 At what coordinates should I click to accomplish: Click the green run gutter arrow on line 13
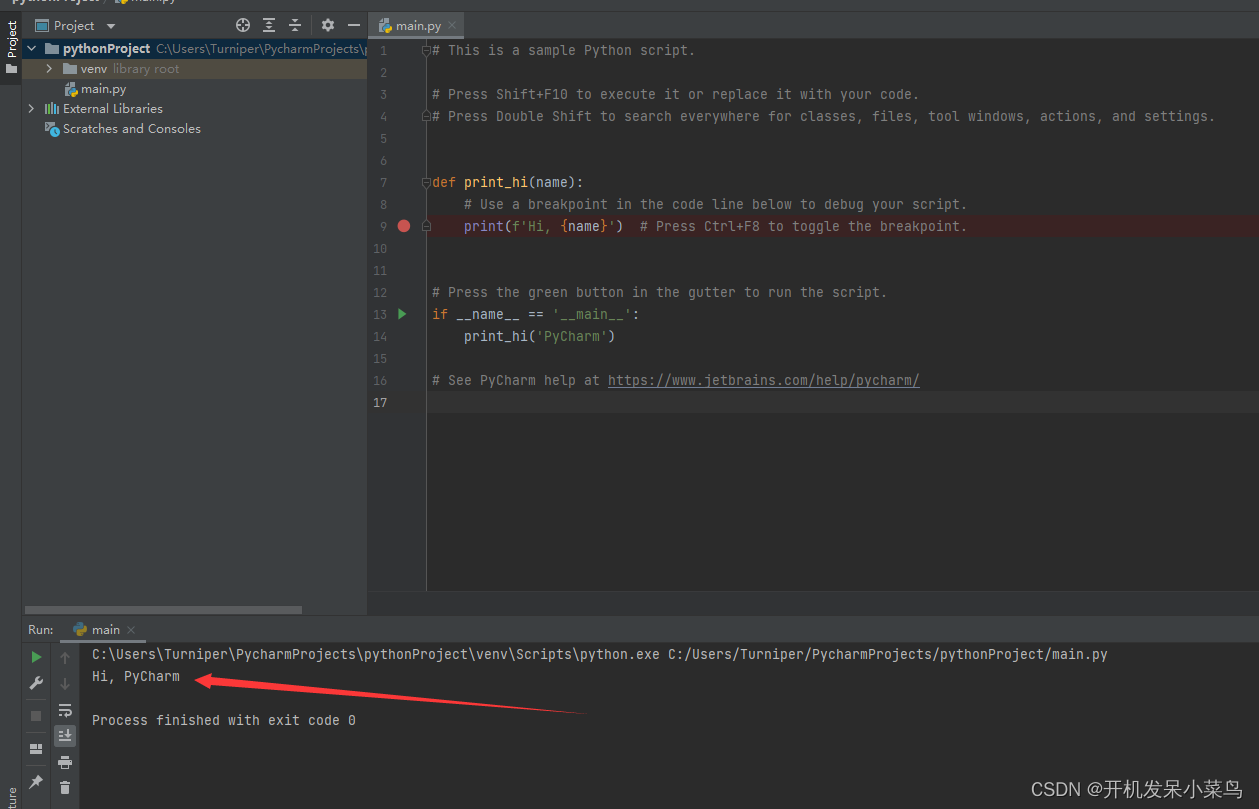point(402,314)
